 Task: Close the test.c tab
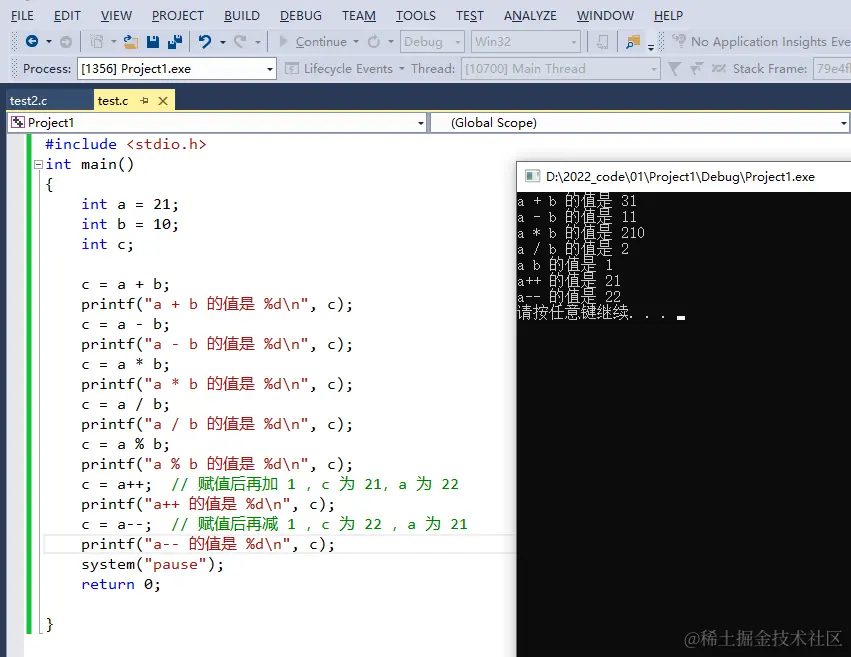(163, 101)
